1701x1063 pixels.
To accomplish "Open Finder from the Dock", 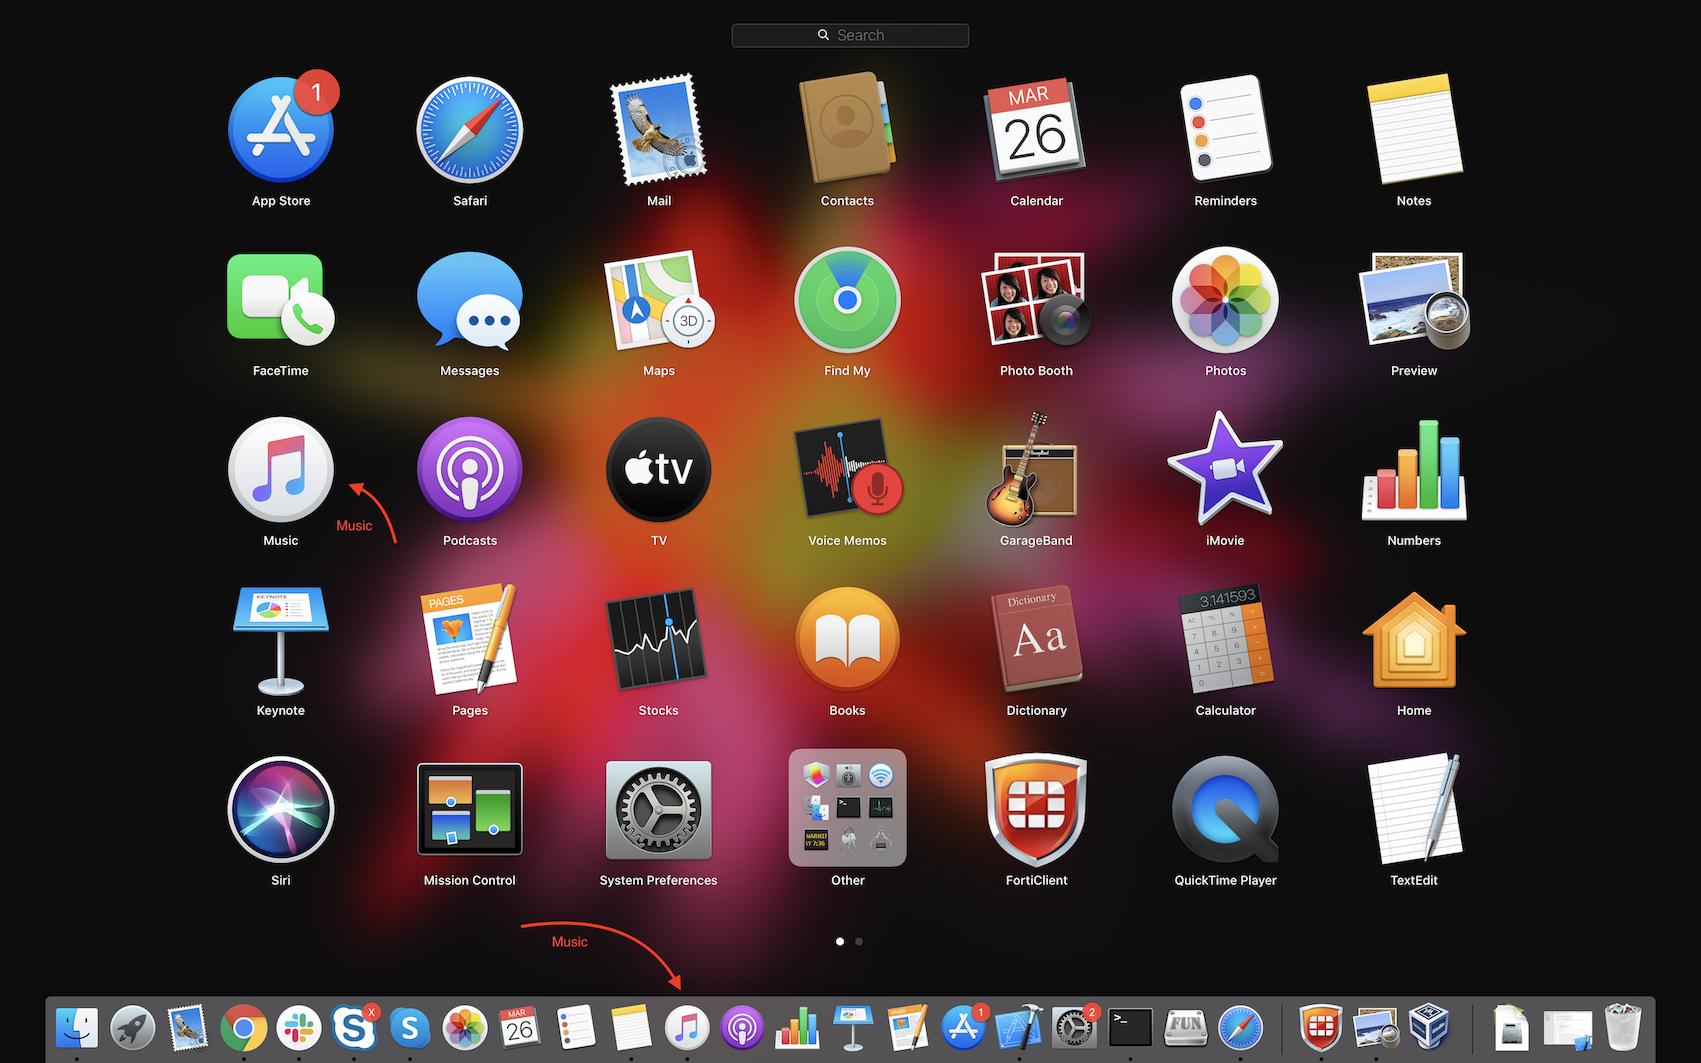I will pyautogui.click(x=77, y=1027).
